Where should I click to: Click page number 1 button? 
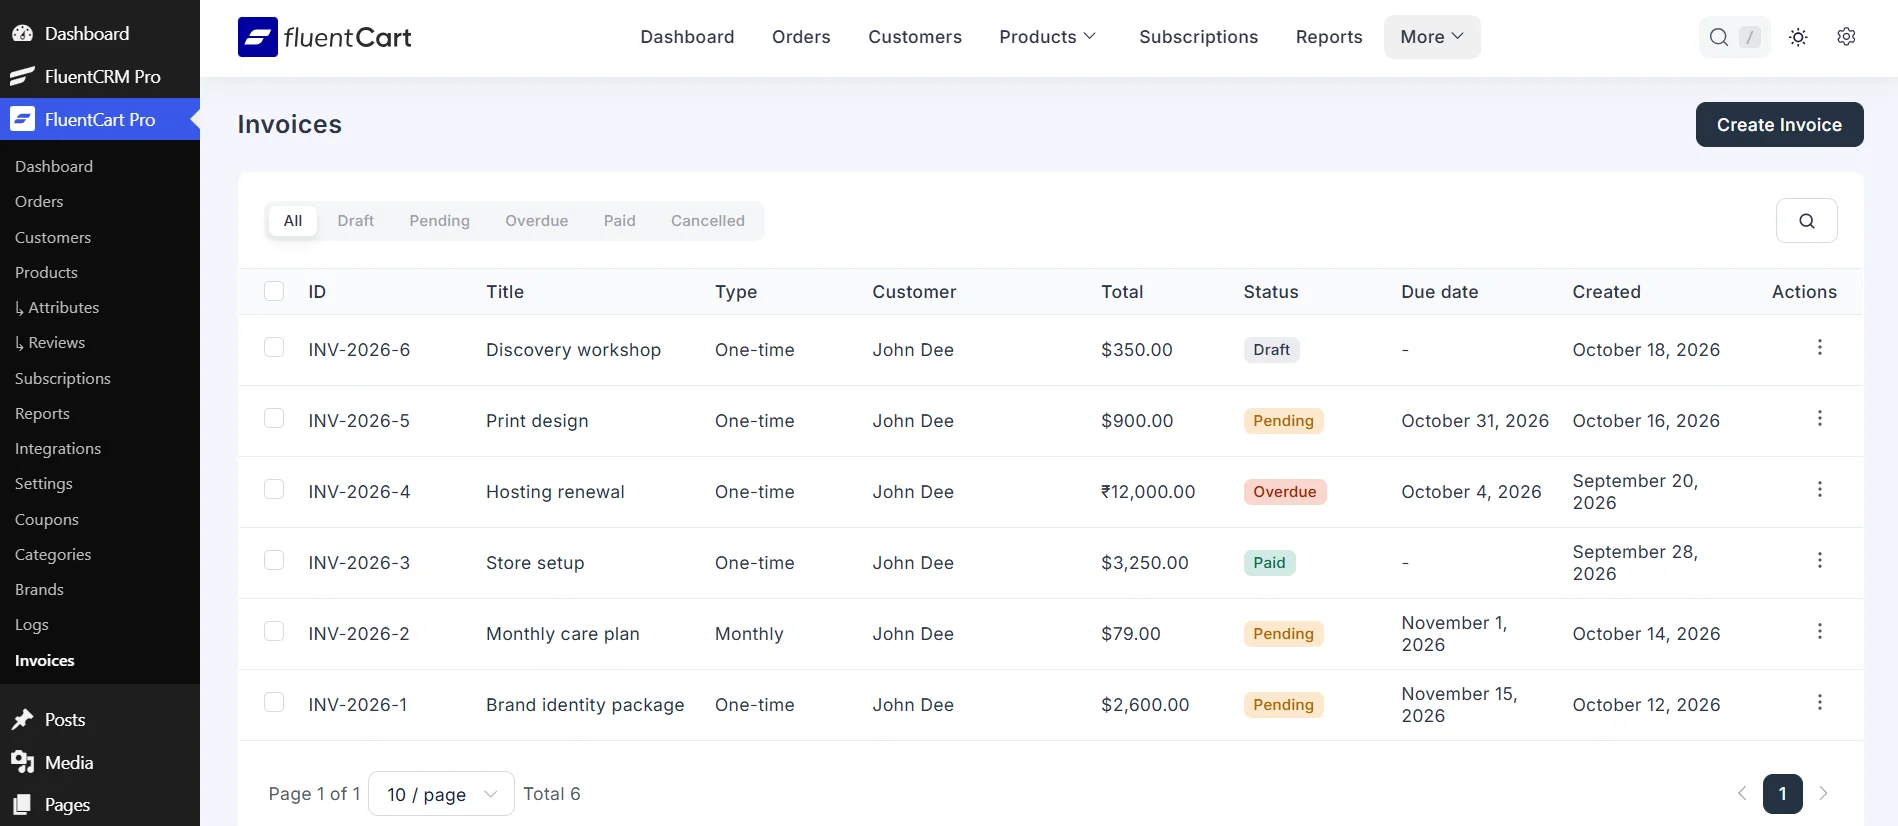pyautogui.click(x=1782, y=794)
